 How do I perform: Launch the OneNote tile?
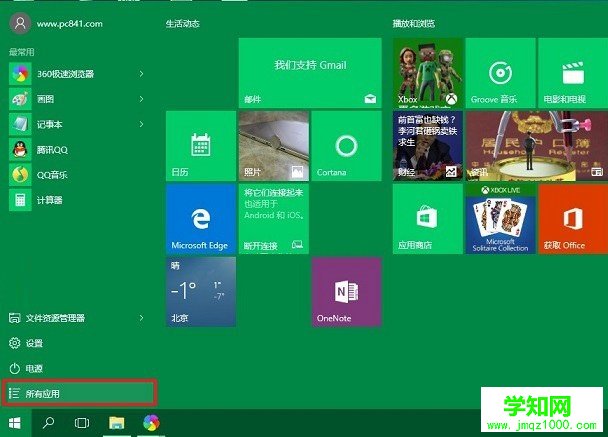tap(347, 292)
